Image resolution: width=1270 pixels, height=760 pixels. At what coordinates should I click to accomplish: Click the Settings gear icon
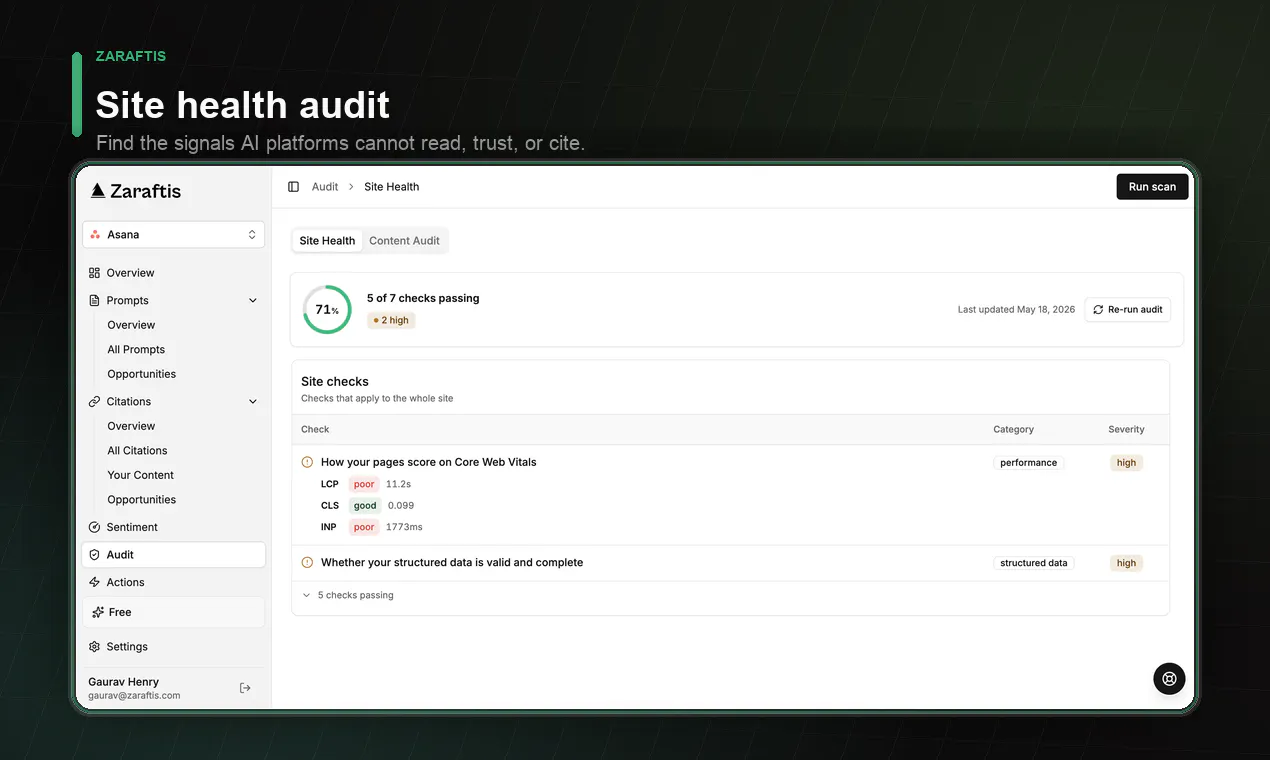point(94,647)
